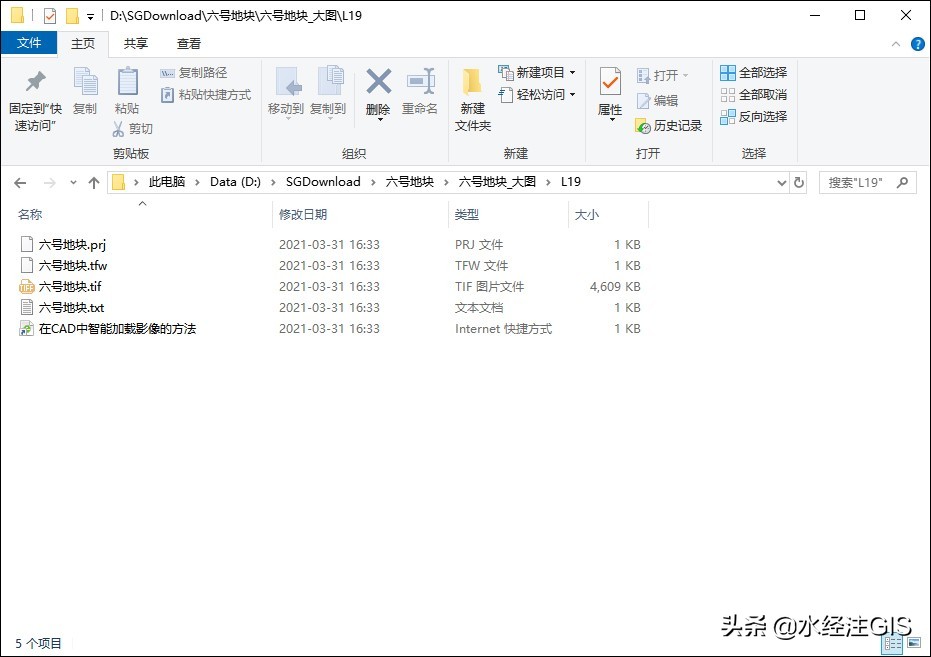This screenshot has height=657, width=931.
Task: Click the L19 breadcrumb segment
Action: tap(571, 182)
